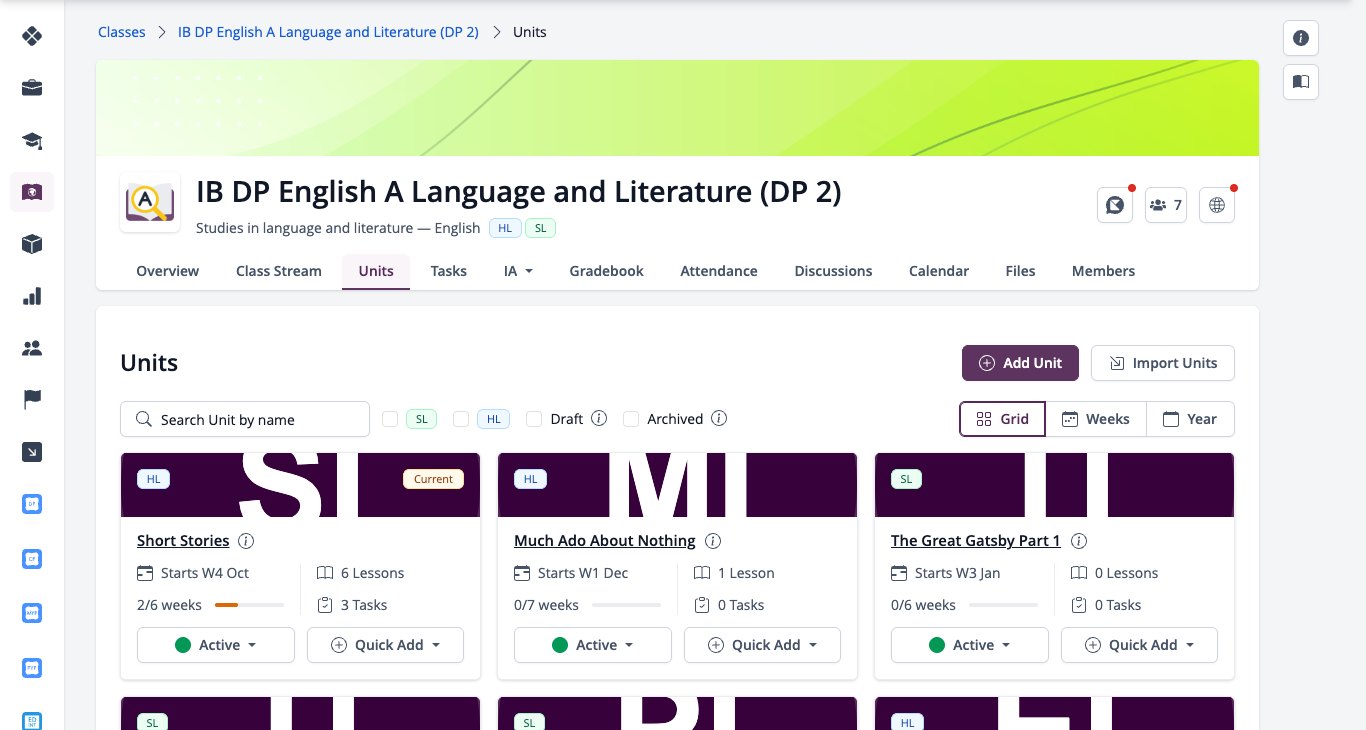The height and width of the screenshot is (730, 1366).
Task: Open the MYP programme sidebar icon
Action: [32, 612]
